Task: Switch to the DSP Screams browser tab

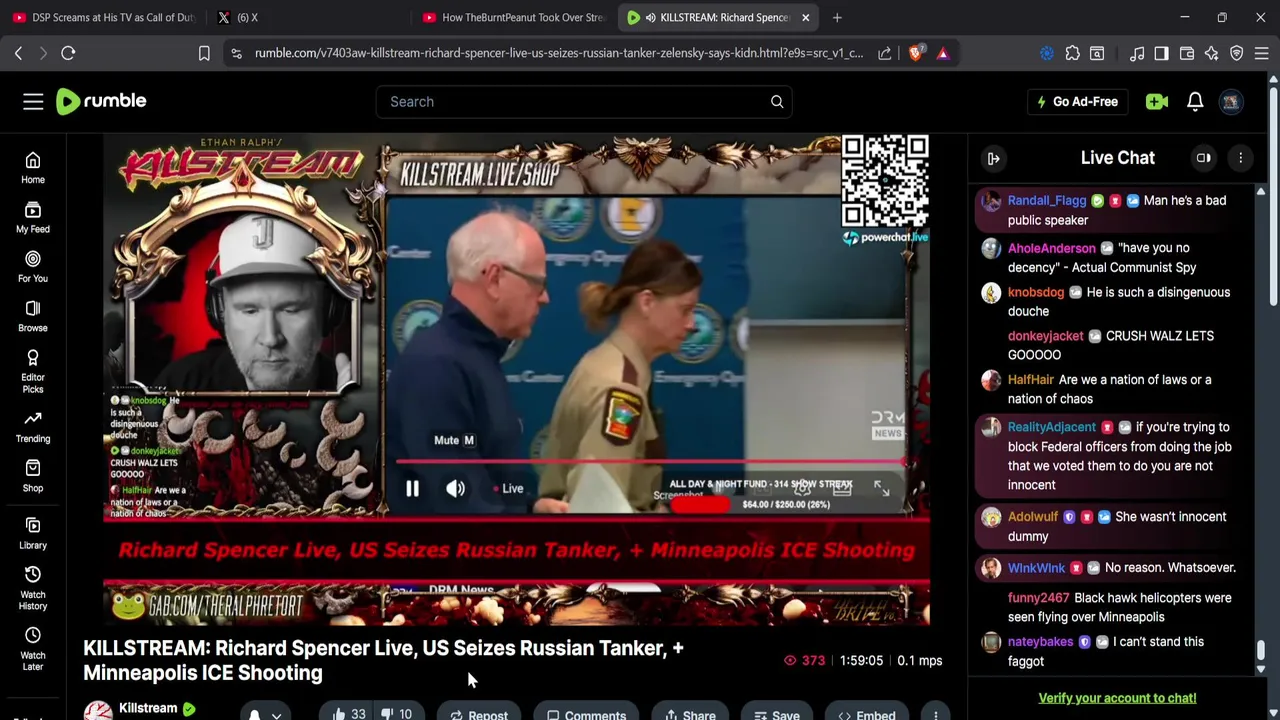Action: tap(104, 17)
